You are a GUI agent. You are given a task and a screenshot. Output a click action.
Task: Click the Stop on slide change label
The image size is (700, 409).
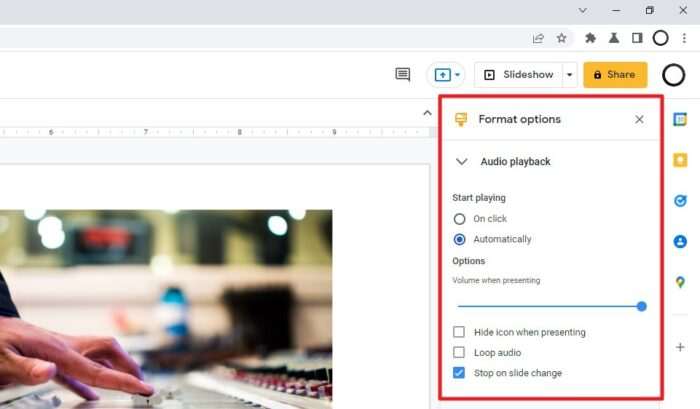pyautogui.click(x=518, y=373)
